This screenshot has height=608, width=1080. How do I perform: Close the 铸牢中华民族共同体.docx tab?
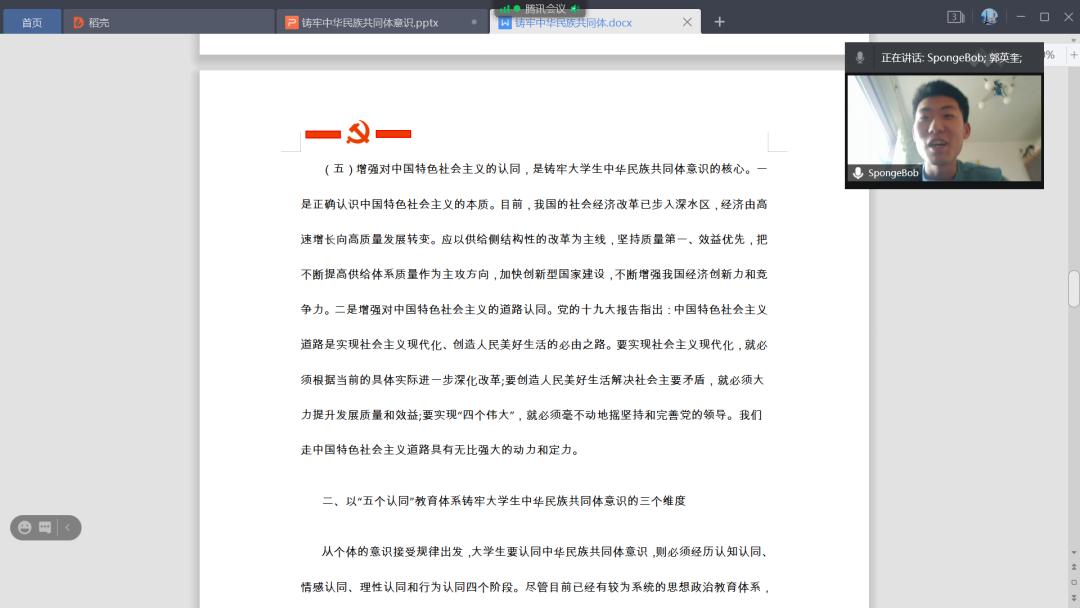[687, 22]
